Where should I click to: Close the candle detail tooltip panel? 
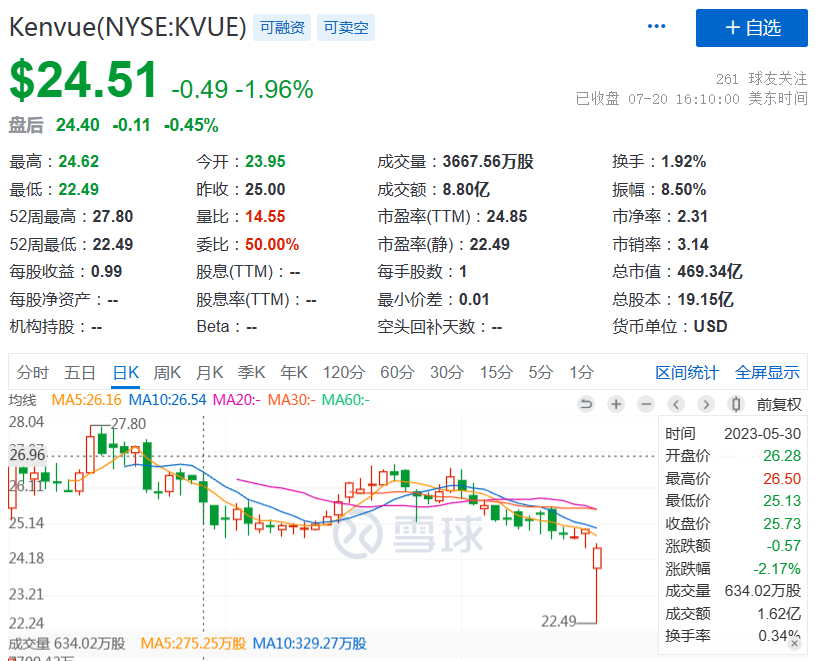tap(794, 643)
